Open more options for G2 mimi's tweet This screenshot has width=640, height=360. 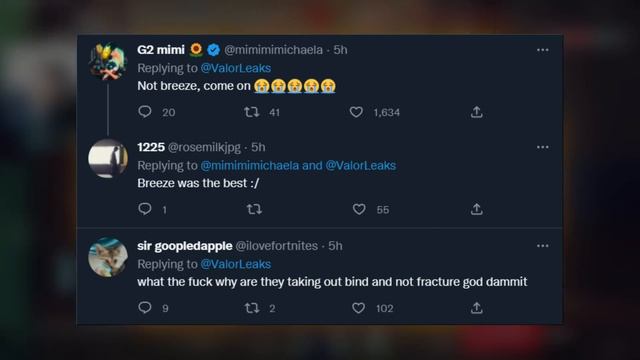[x=542, y=50]
